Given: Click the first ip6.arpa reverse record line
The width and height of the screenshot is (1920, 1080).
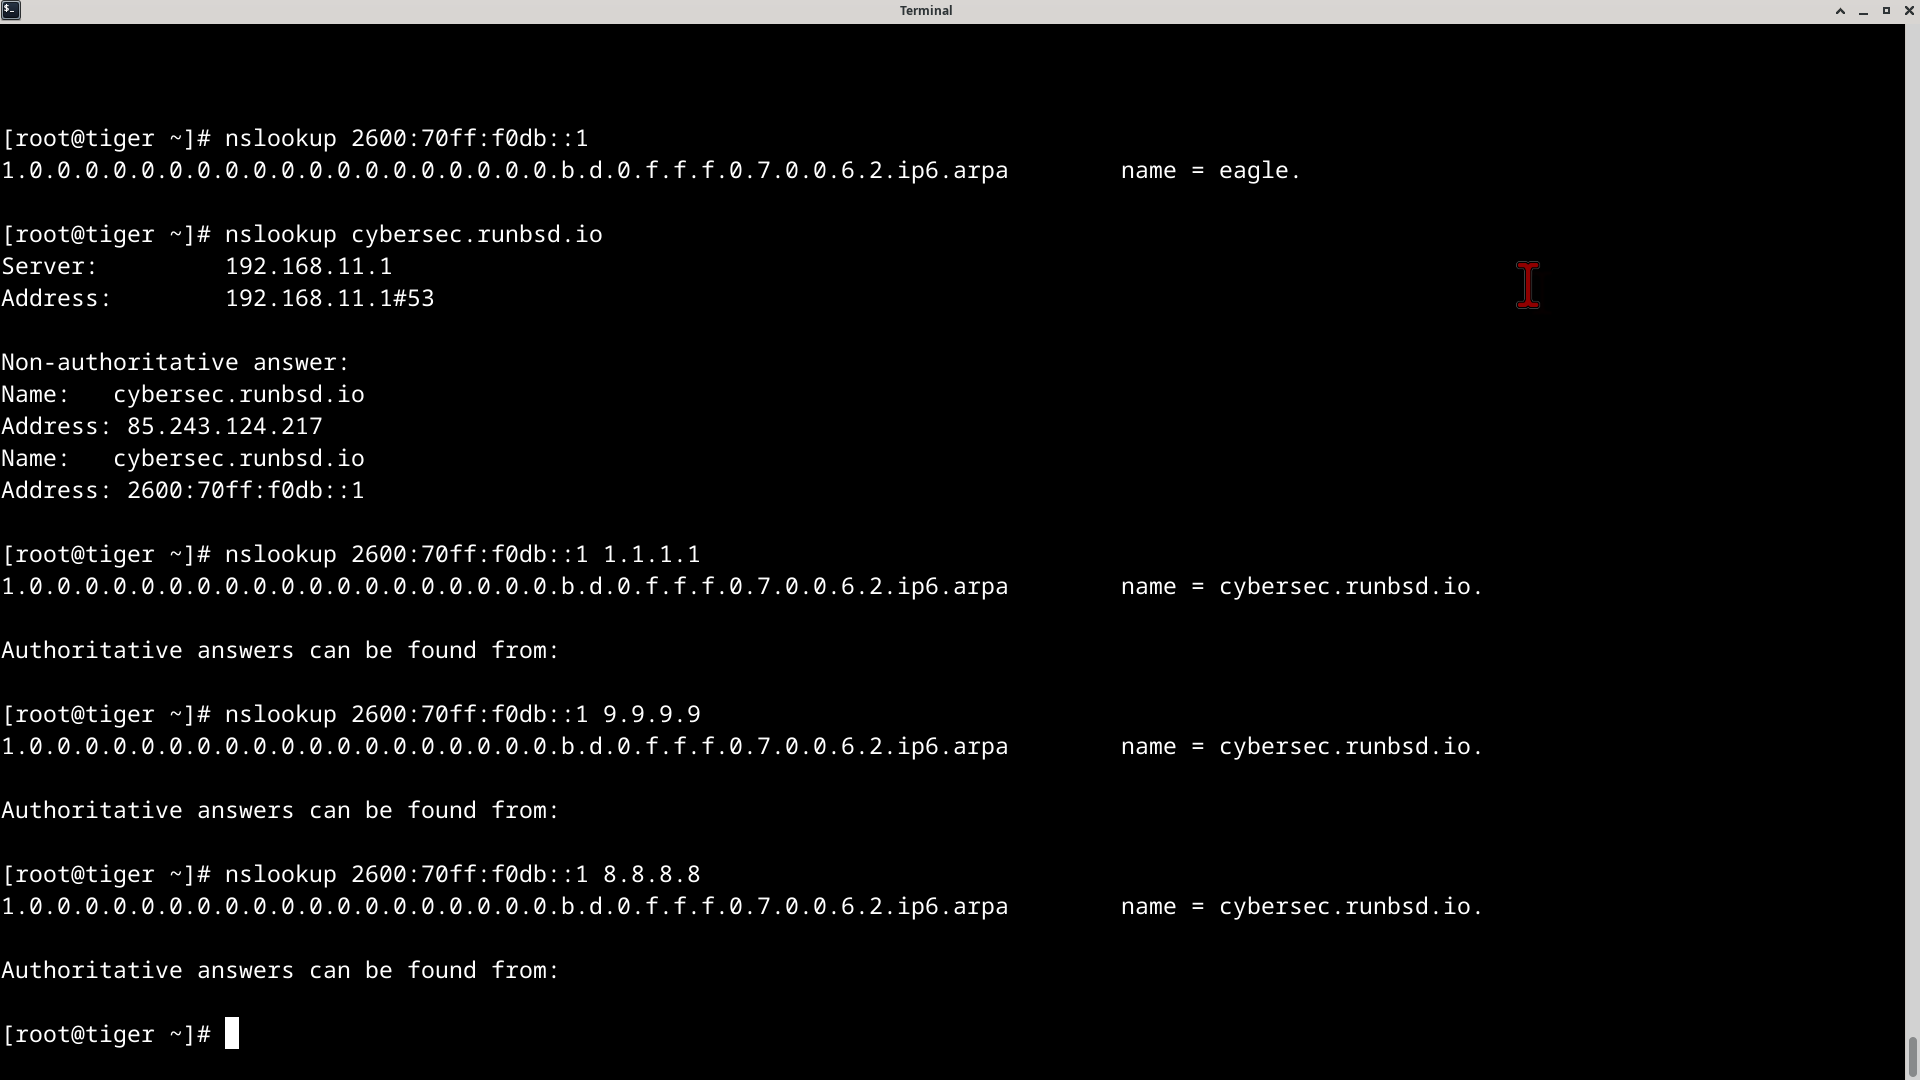Looking at the screenshot, I should coord(504,170).
